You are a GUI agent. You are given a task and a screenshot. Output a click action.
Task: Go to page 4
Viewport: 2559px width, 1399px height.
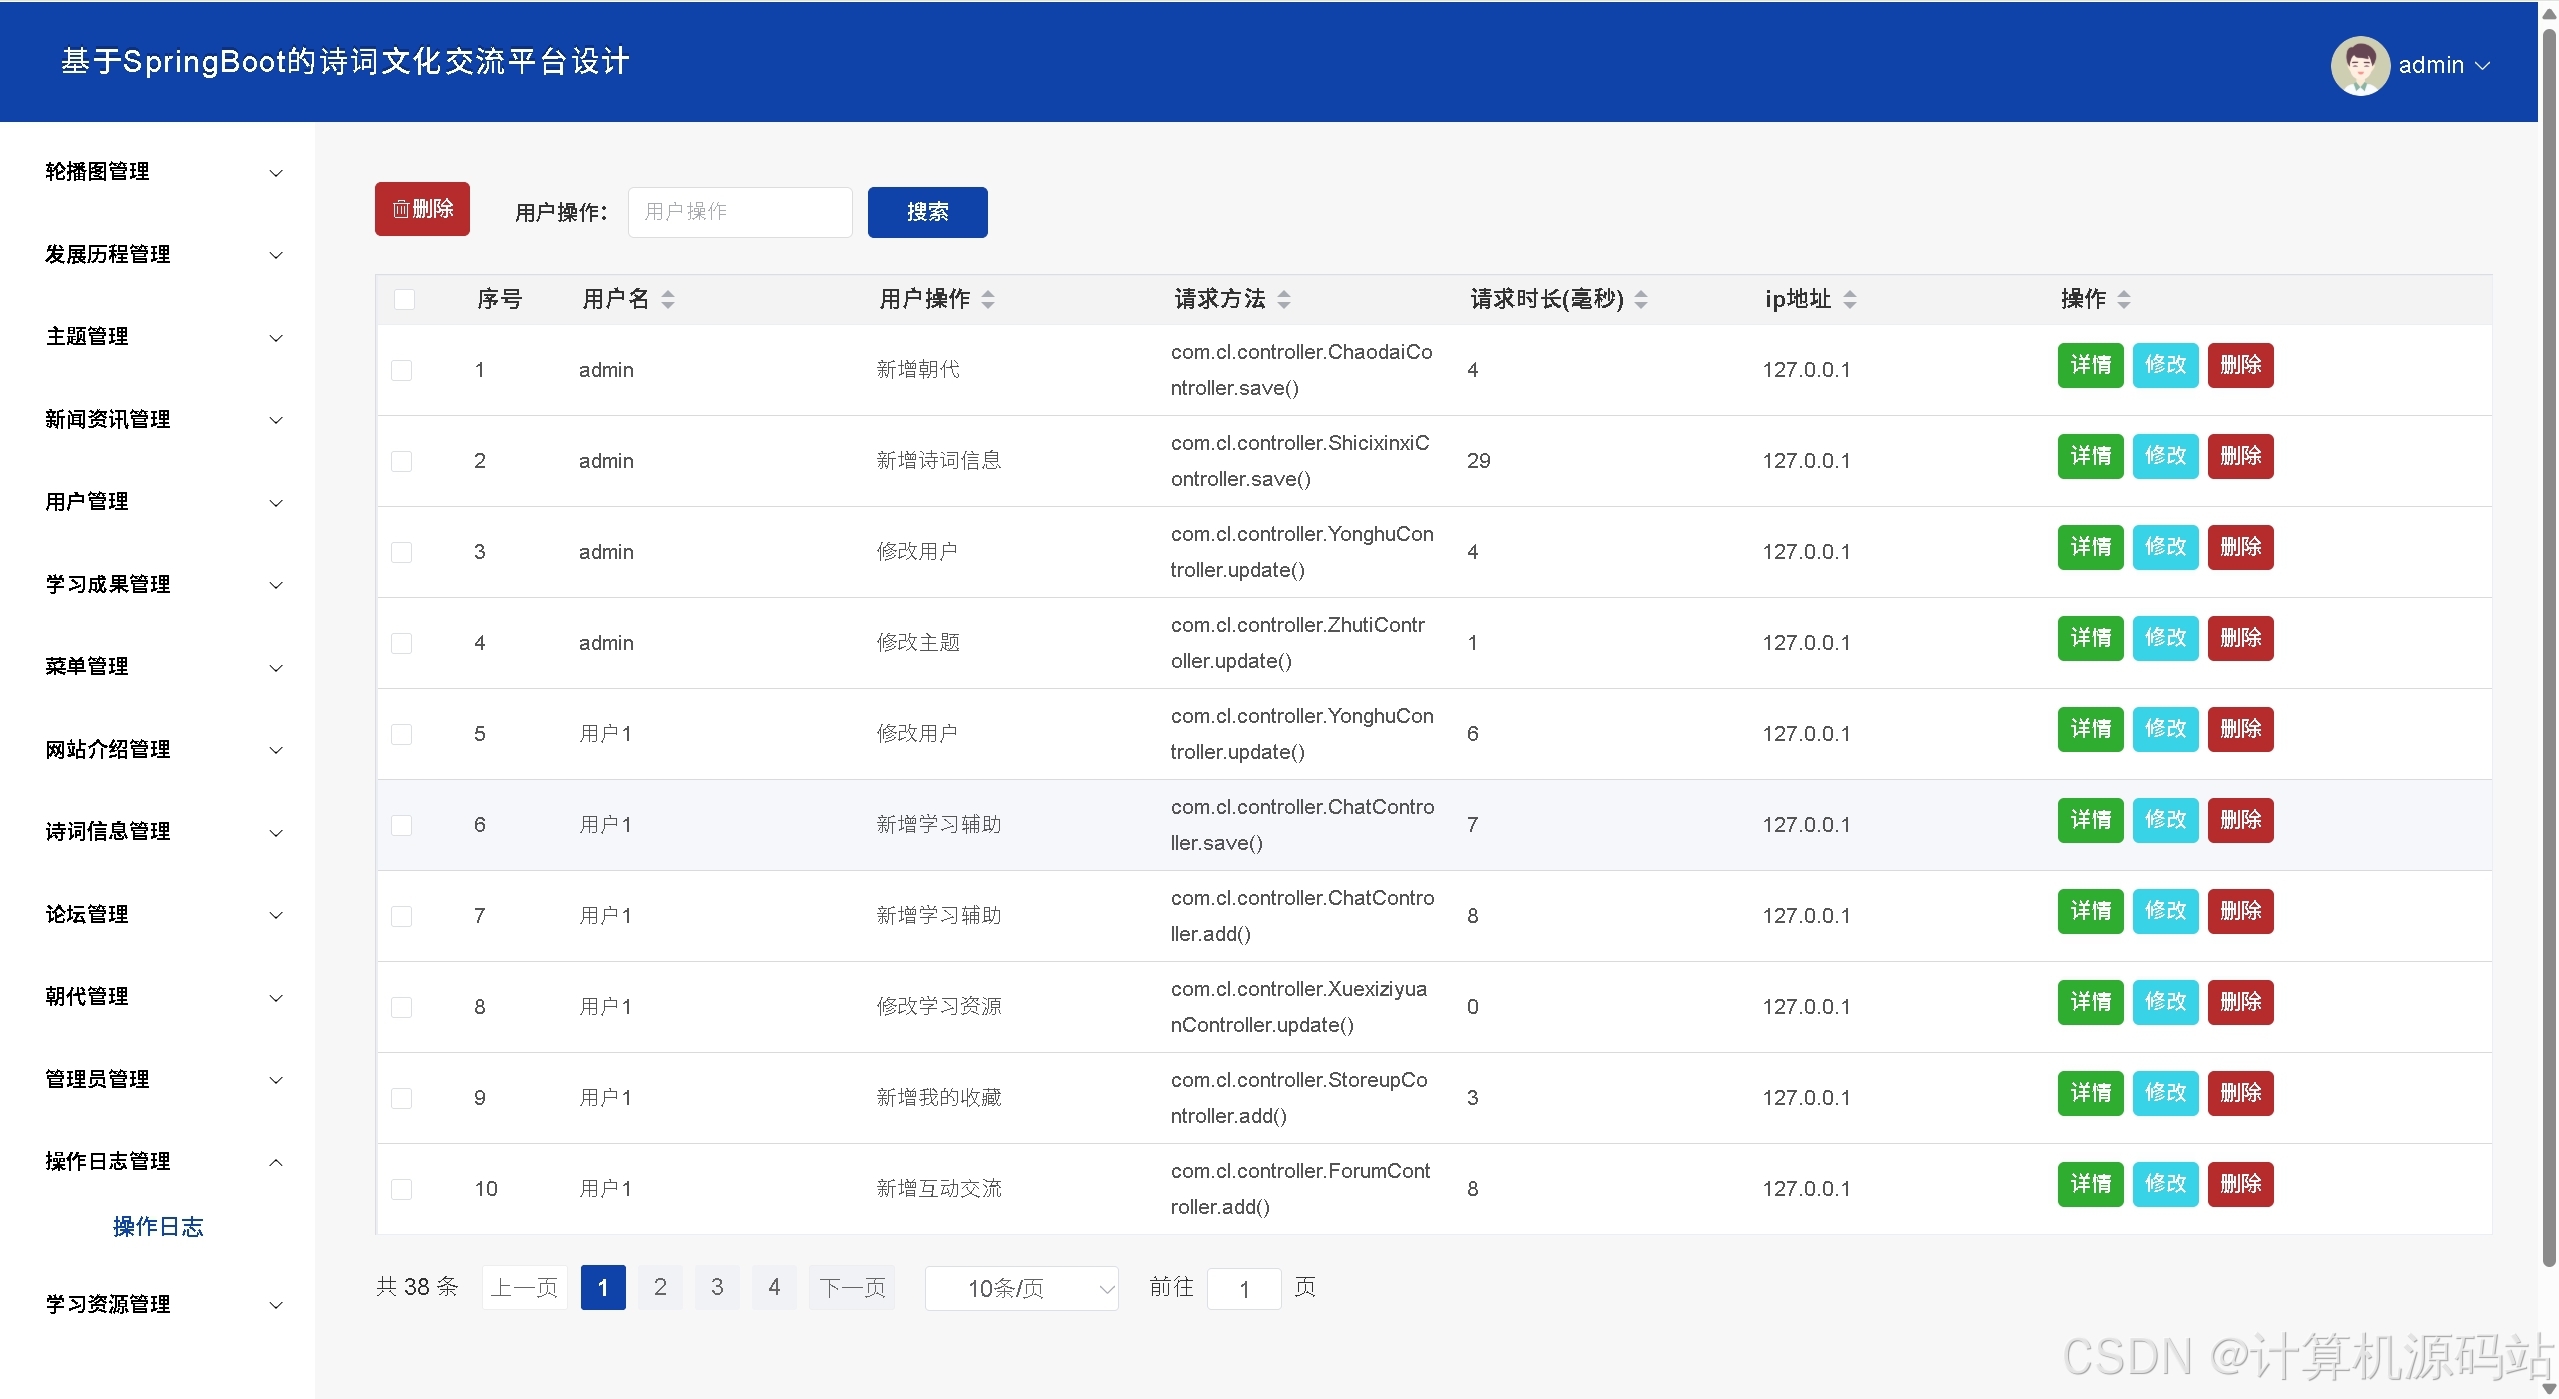click(774, 1287)
